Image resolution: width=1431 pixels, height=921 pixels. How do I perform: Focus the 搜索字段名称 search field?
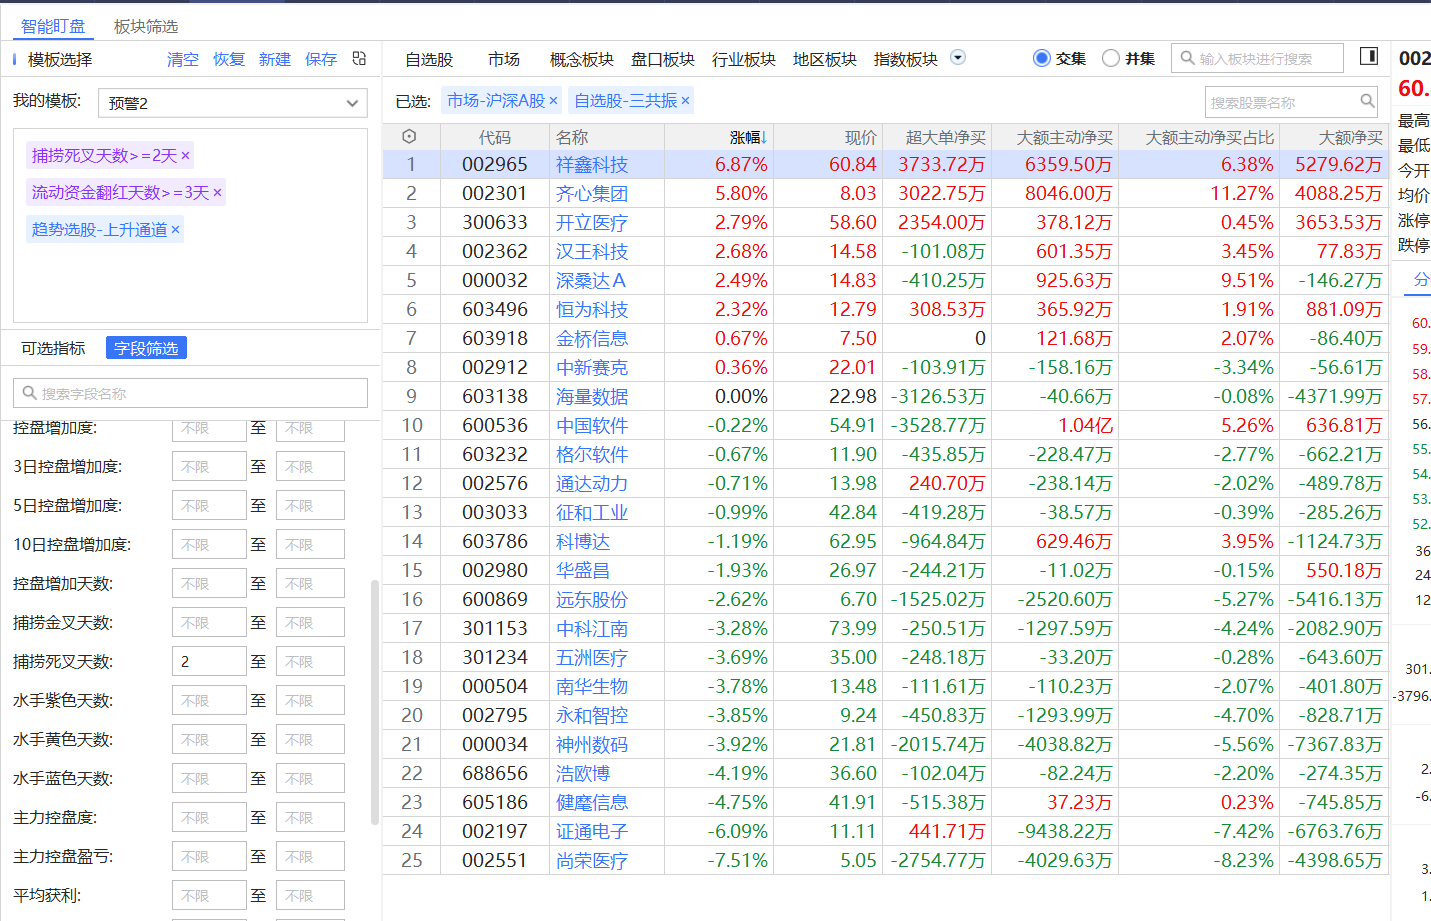[190, 393]
